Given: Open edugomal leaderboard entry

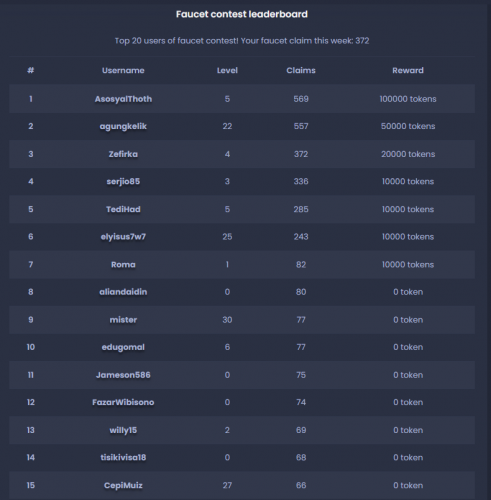Looking at the screenshot, I should coord(123,347).
